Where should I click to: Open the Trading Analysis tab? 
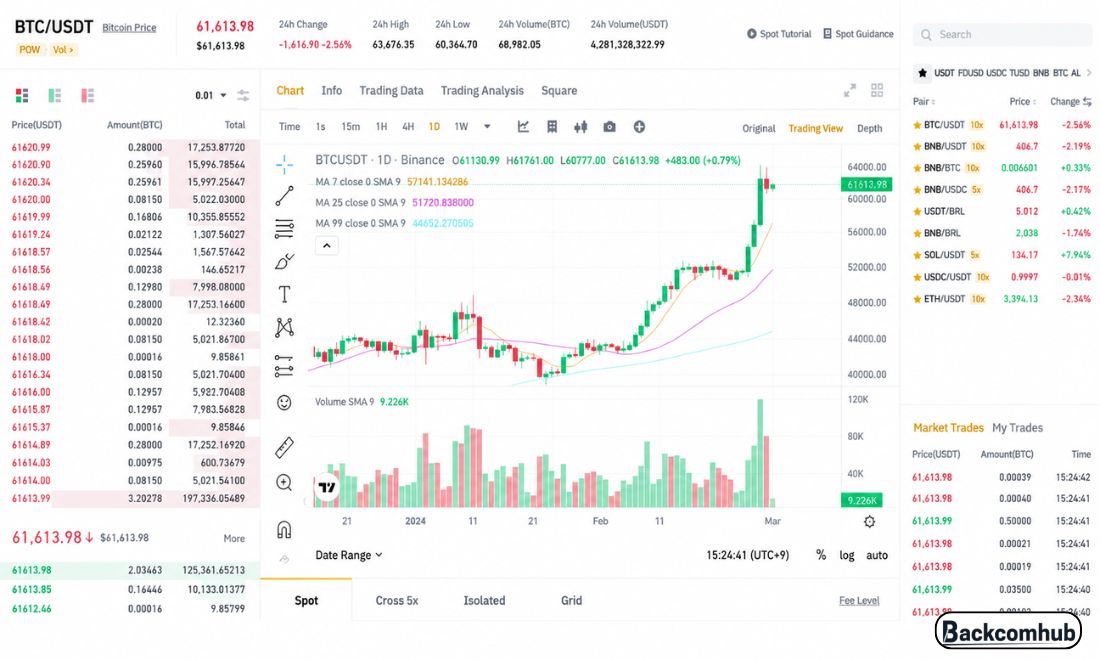pos(482,90)
